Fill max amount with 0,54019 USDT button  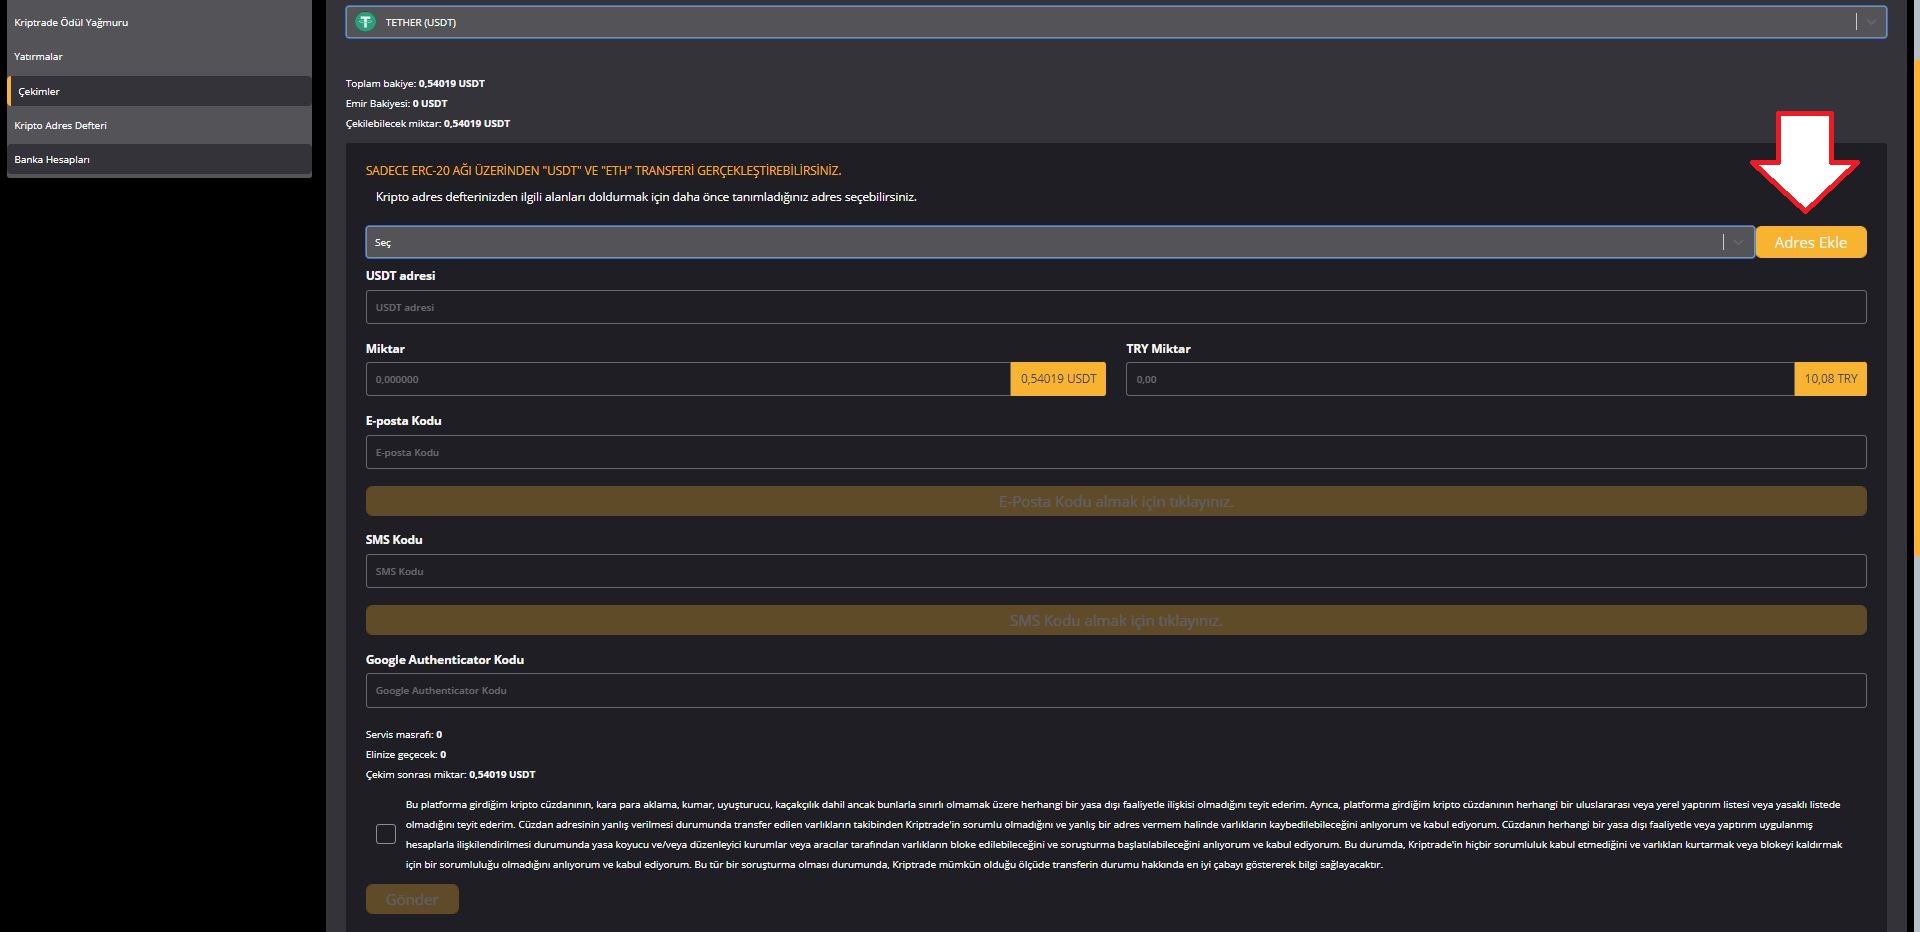click(1058, 379)
